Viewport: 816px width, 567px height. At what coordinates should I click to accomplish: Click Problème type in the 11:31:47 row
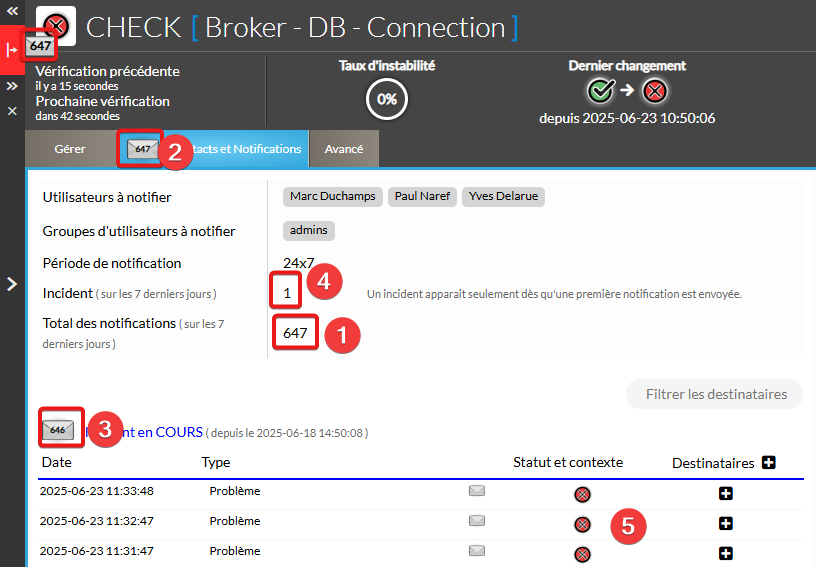click(x=235, y=551)
